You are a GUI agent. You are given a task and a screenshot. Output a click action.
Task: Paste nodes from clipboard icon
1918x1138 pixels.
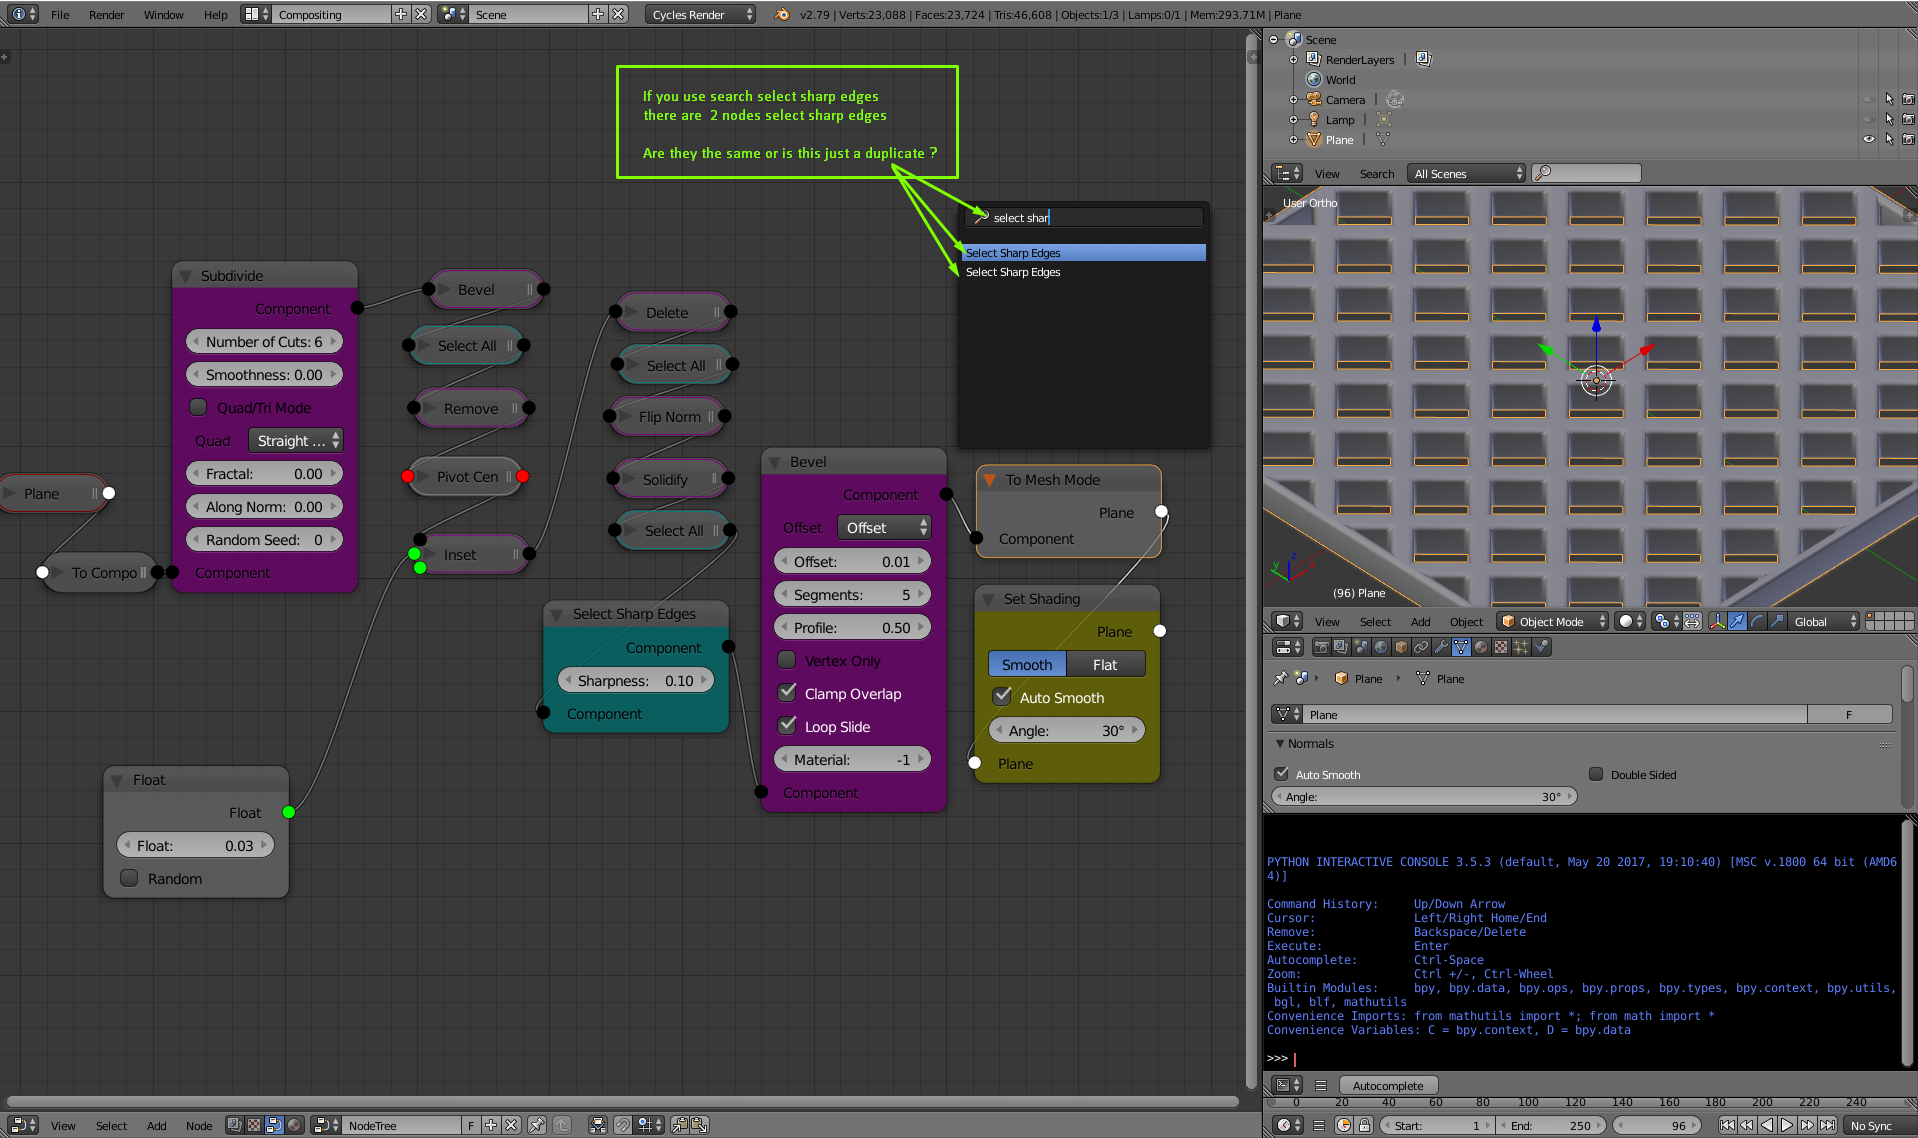(x=699, y=1125)
